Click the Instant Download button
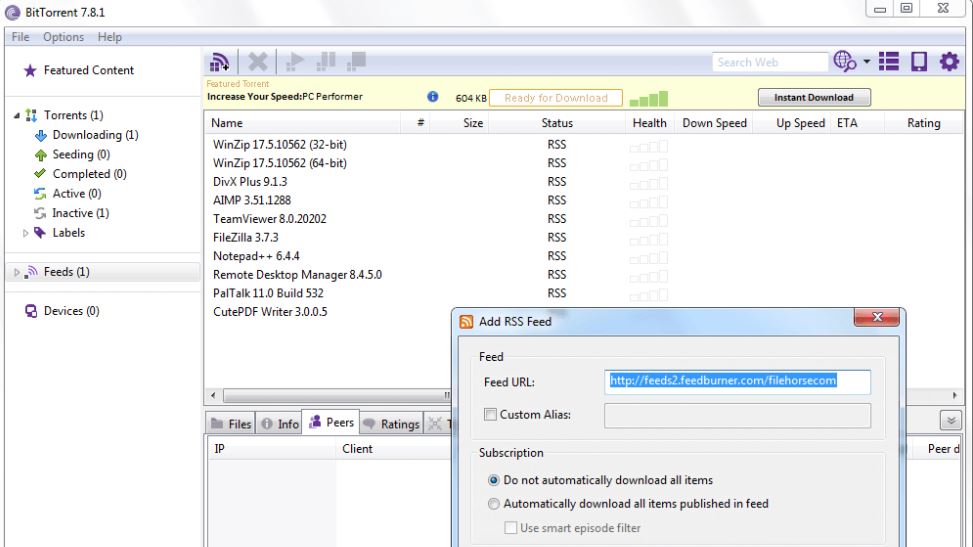 click(x=814, y=98)
